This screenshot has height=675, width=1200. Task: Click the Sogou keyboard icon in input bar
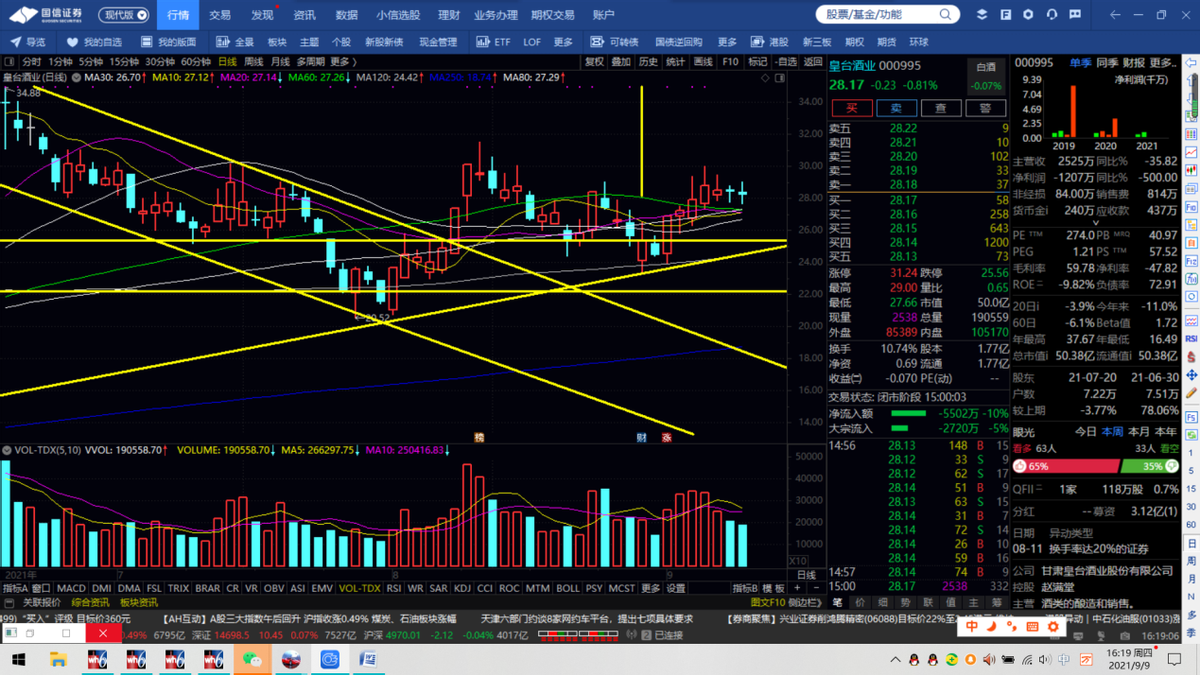coord(1032,627)
